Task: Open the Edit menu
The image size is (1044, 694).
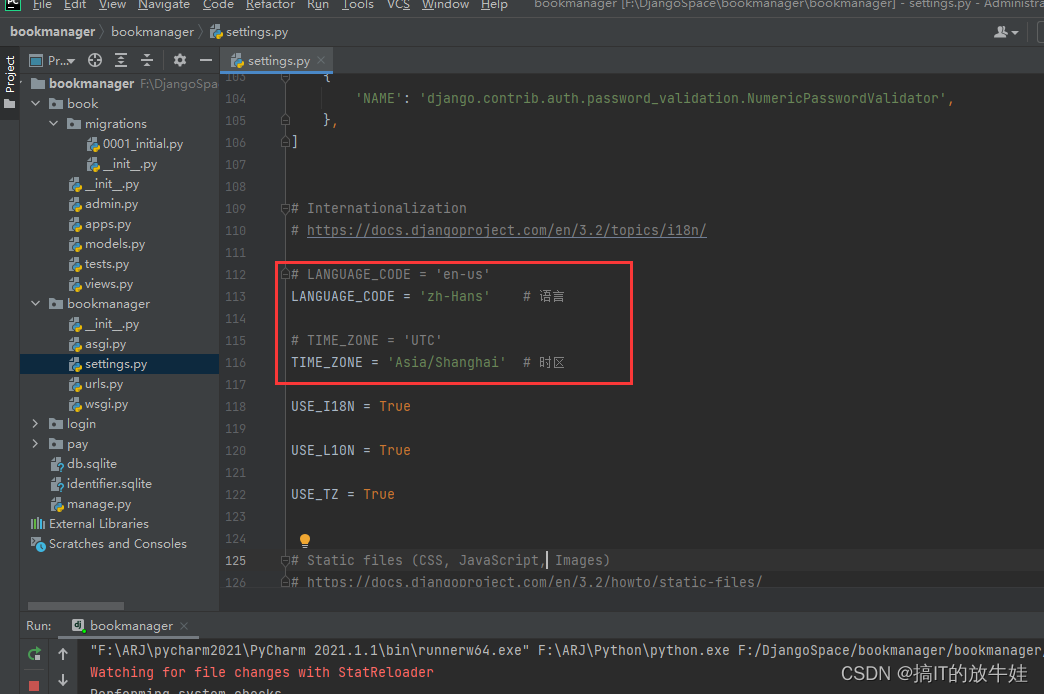Action: [75, 5]
